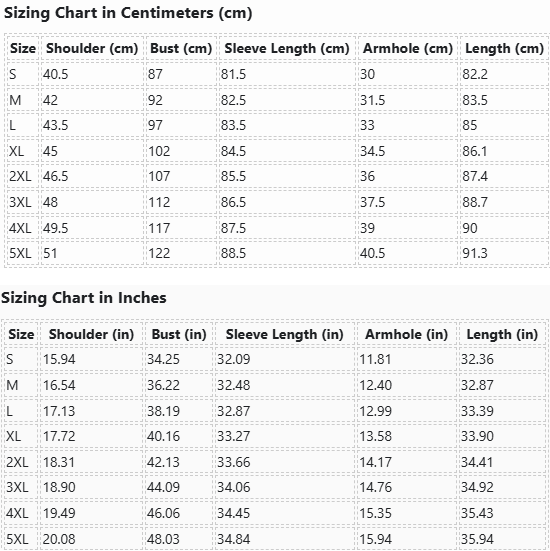Select the Shoulder (cm) column header
The height and width of the screenshot is (551, 550).
click(92, 48)
